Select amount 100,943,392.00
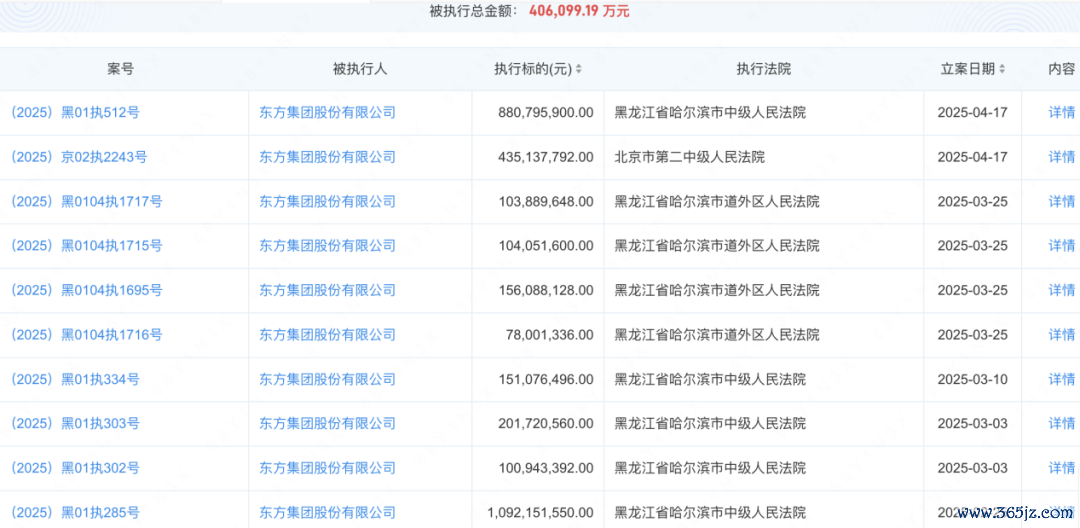Viewport: 1080px width, 528px height. click(546, 468)
